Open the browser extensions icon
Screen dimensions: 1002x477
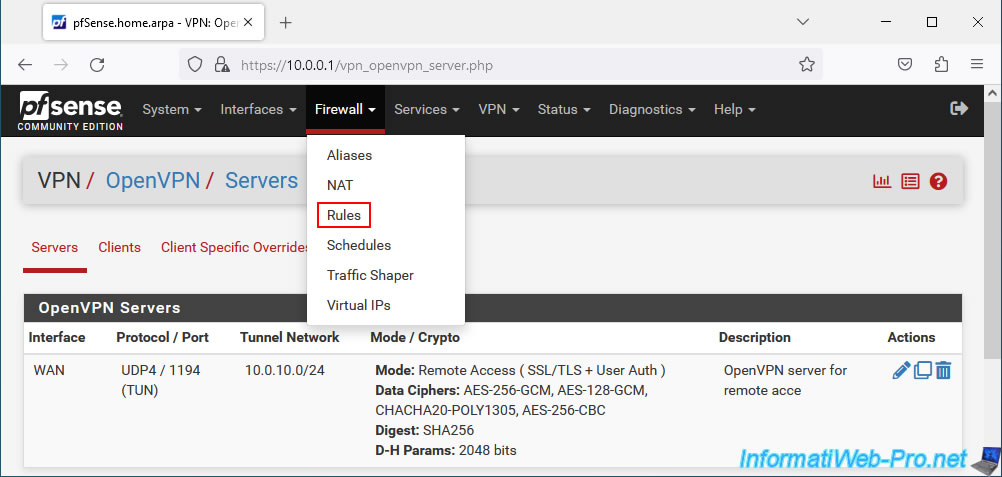point(941,65)
